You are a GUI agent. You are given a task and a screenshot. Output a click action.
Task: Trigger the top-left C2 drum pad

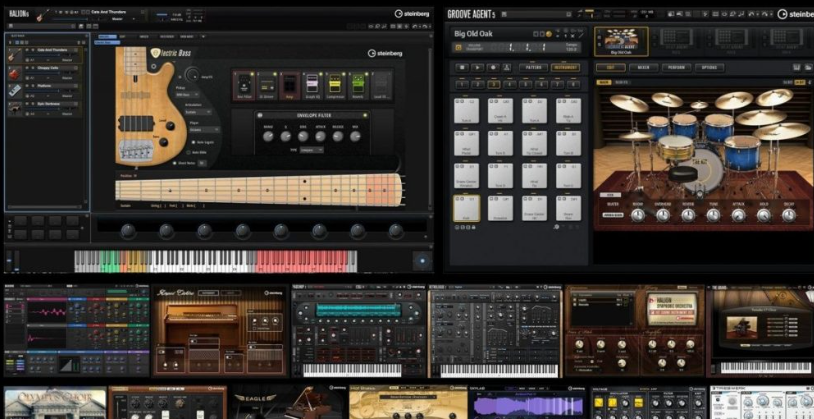point(466,111)
